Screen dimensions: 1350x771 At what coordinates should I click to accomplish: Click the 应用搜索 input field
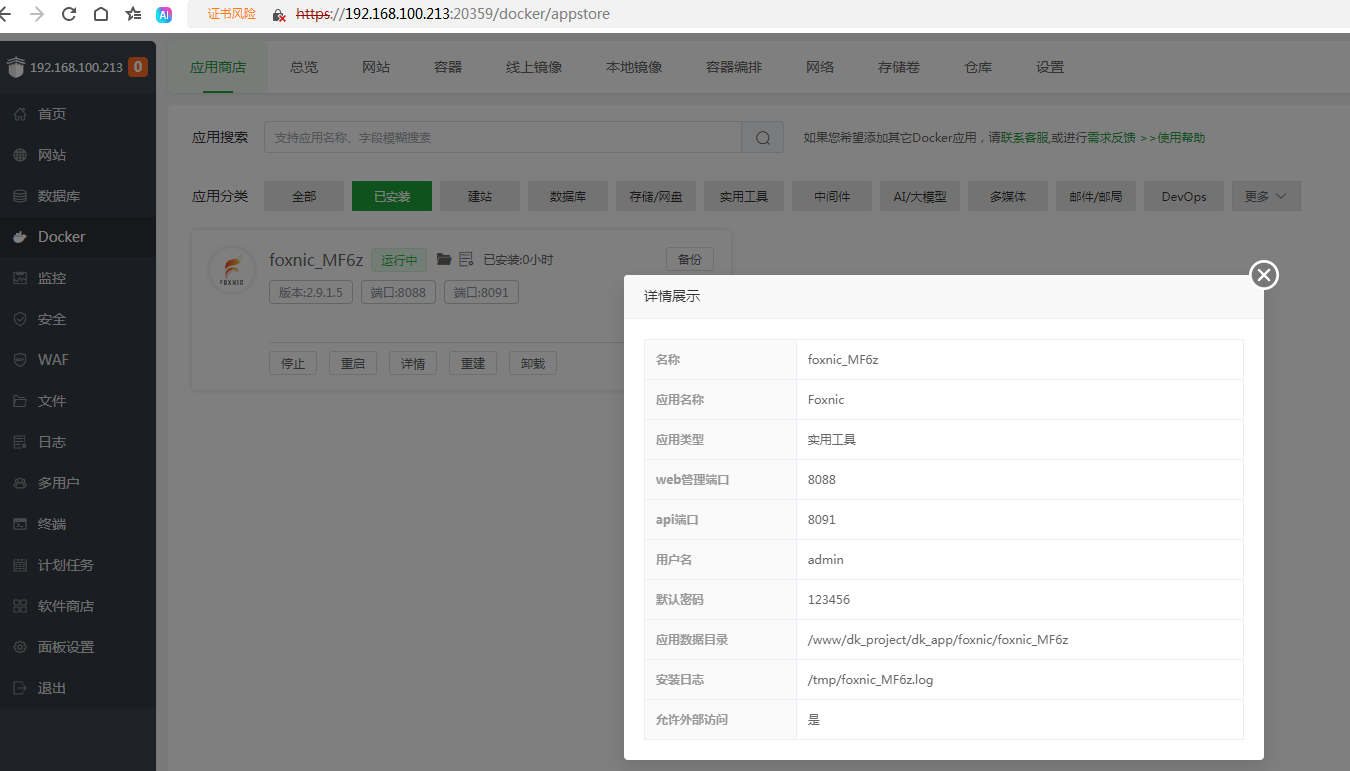(503, 138)
